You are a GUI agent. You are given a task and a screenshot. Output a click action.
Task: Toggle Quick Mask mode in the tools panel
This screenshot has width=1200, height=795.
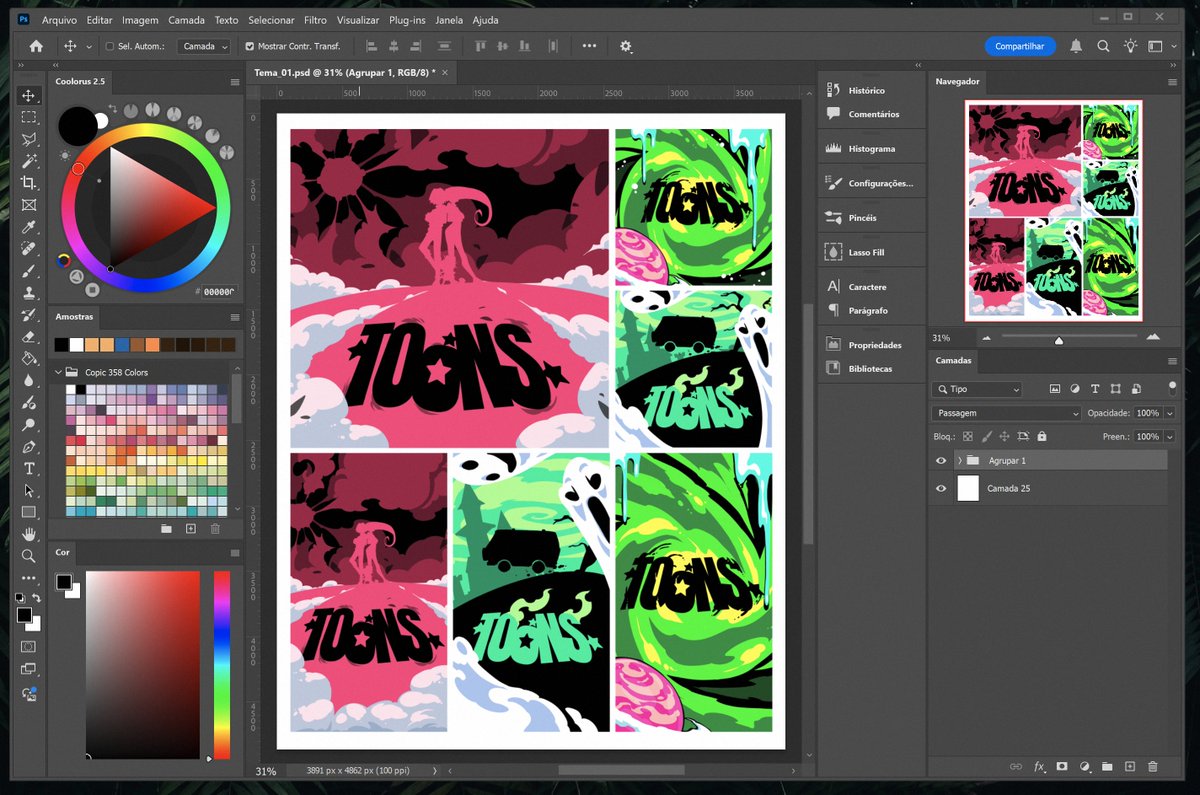29,647
